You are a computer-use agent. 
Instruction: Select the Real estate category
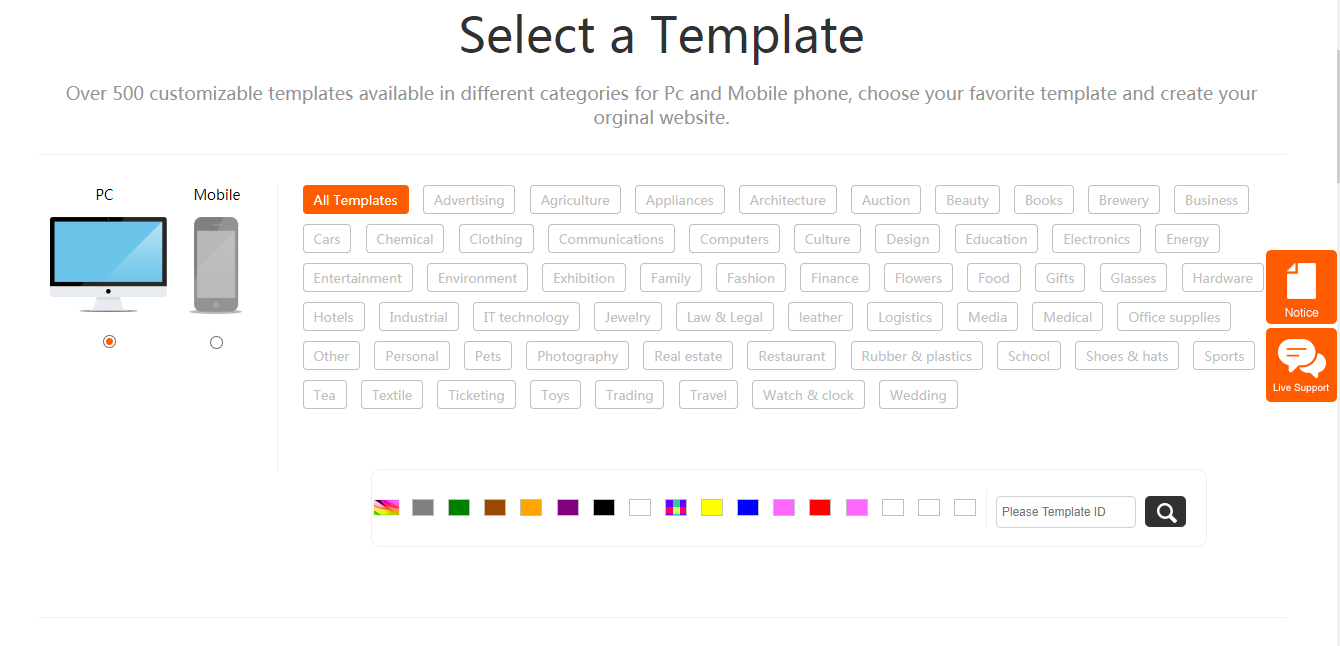(x=688, y=356)
